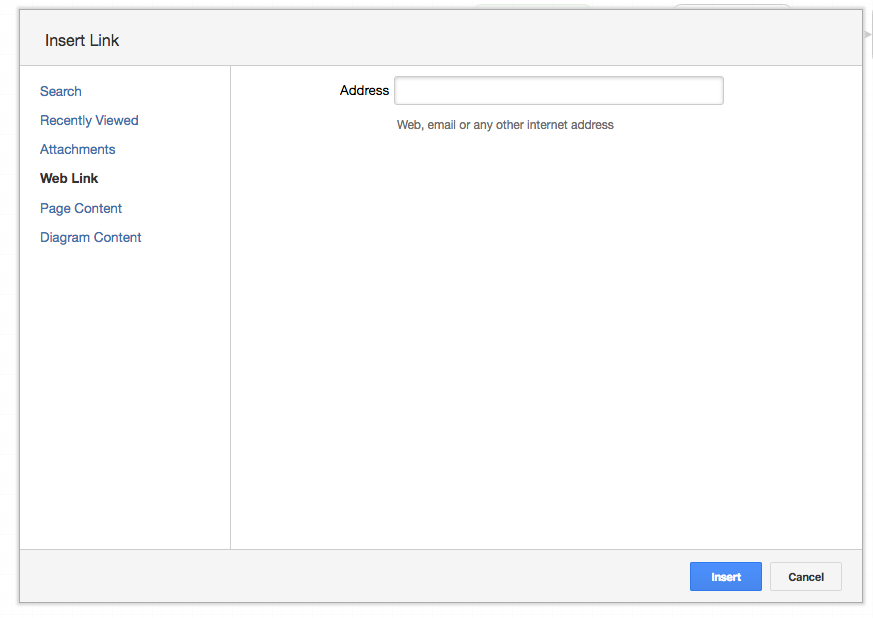Viewport: 873px width, 618px height.
Task: Switch to Recently Viewed links
Action: point(89,120)
